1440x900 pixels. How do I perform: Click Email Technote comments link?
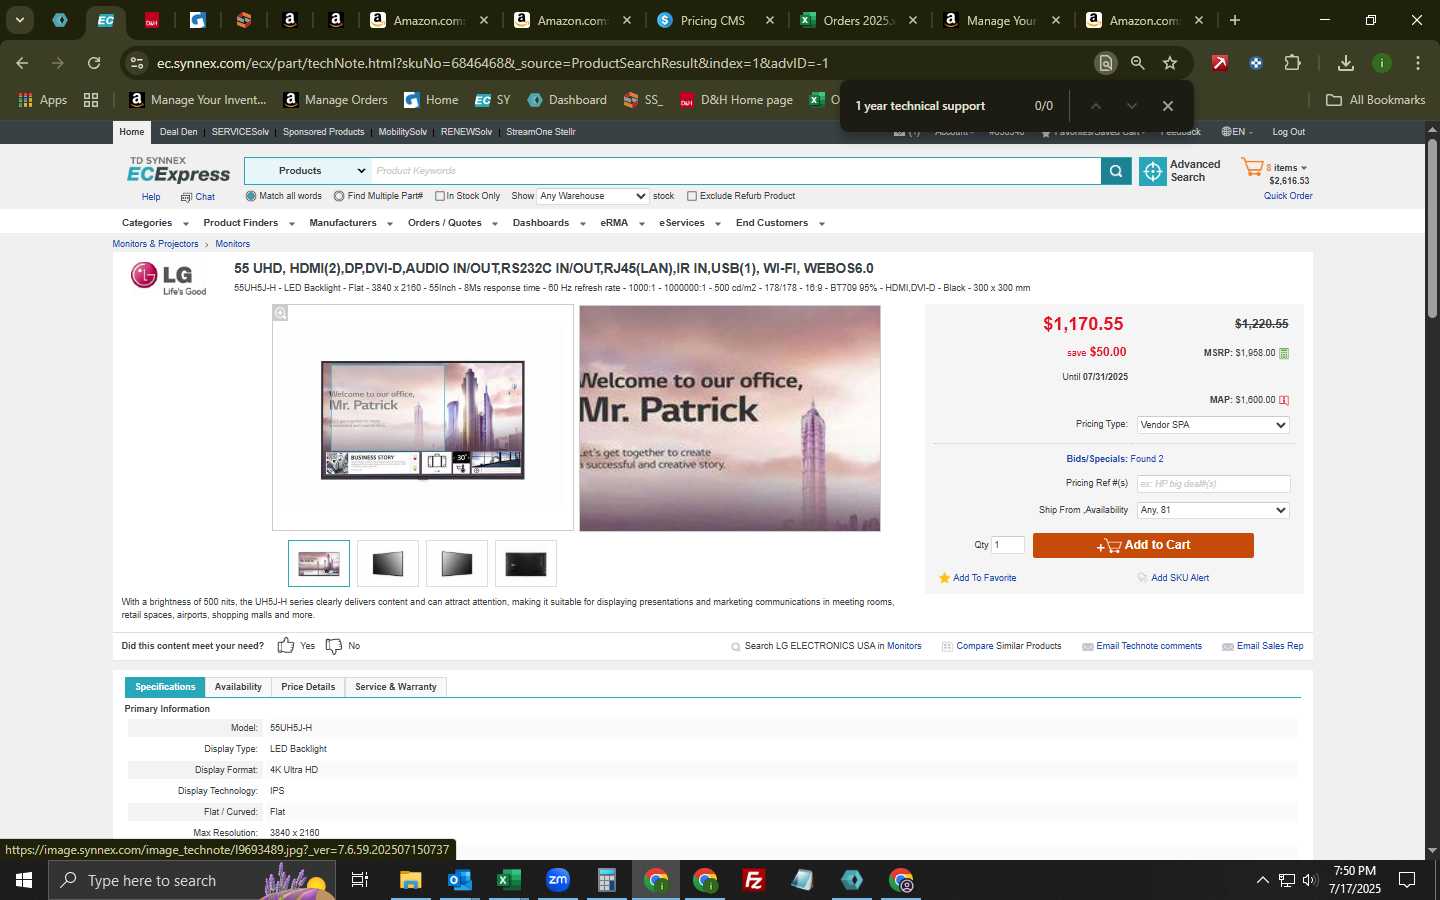[x=1149, y=646]
